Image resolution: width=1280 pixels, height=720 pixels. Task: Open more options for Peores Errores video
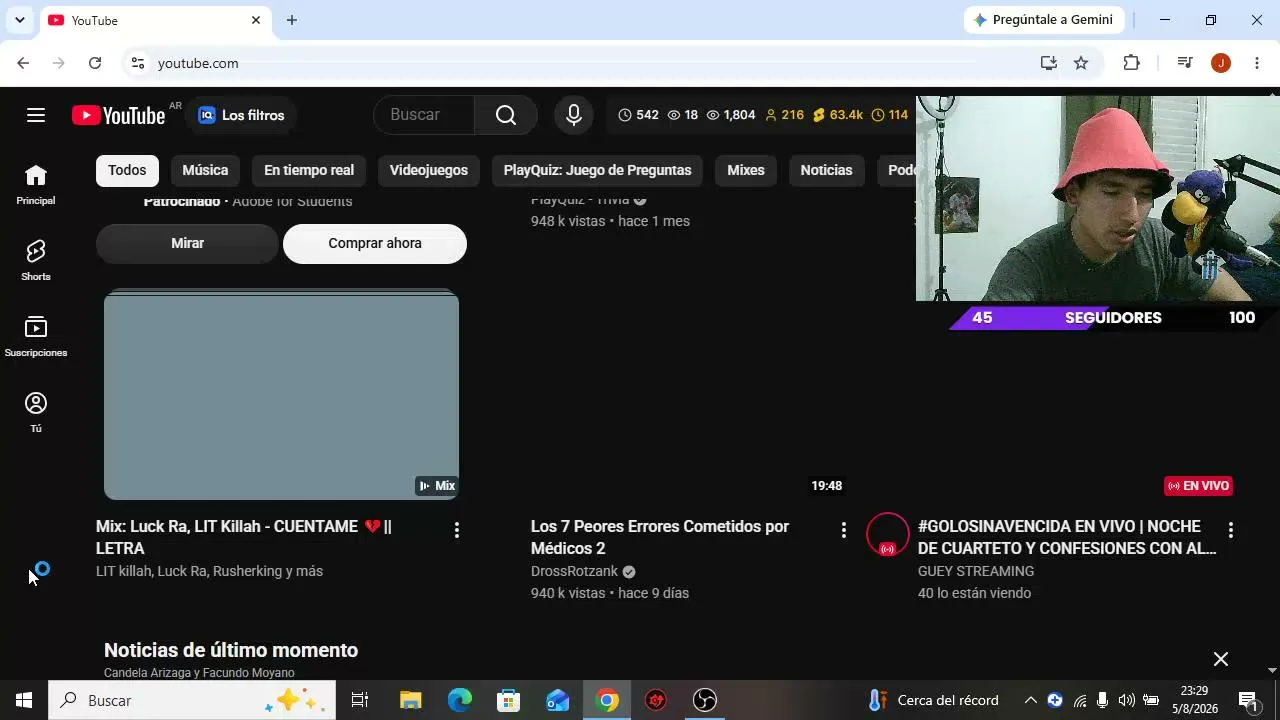click(844, 530)
